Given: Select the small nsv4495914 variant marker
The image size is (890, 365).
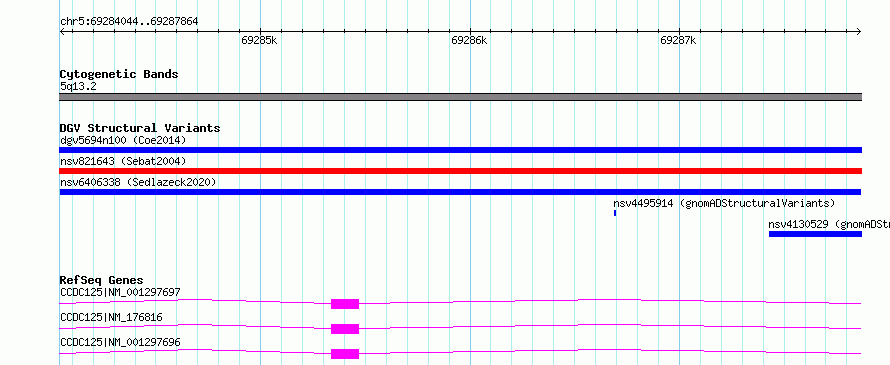Looking at the screenshot, I should pos(615,213).
